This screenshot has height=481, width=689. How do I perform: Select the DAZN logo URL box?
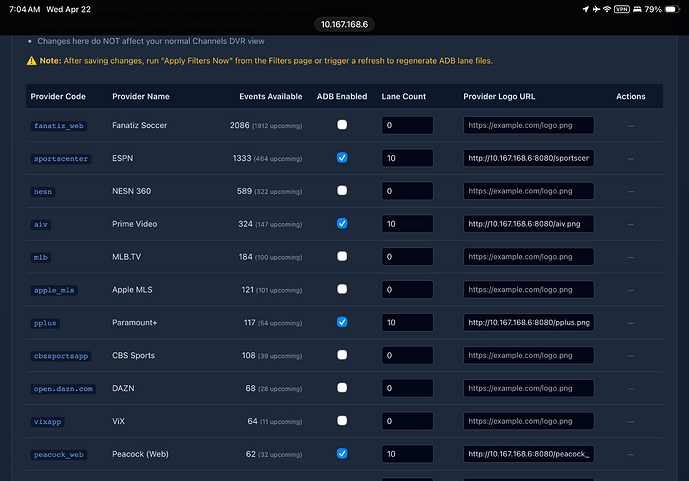pyautogui.click(x=529, y=388)
